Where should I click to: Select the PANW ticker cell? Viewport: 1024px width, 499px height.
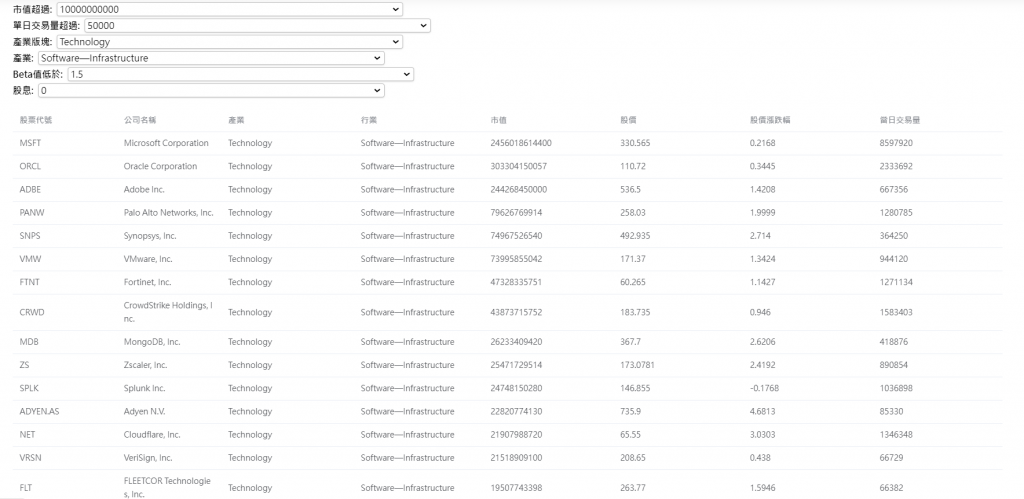click(31, 213)
